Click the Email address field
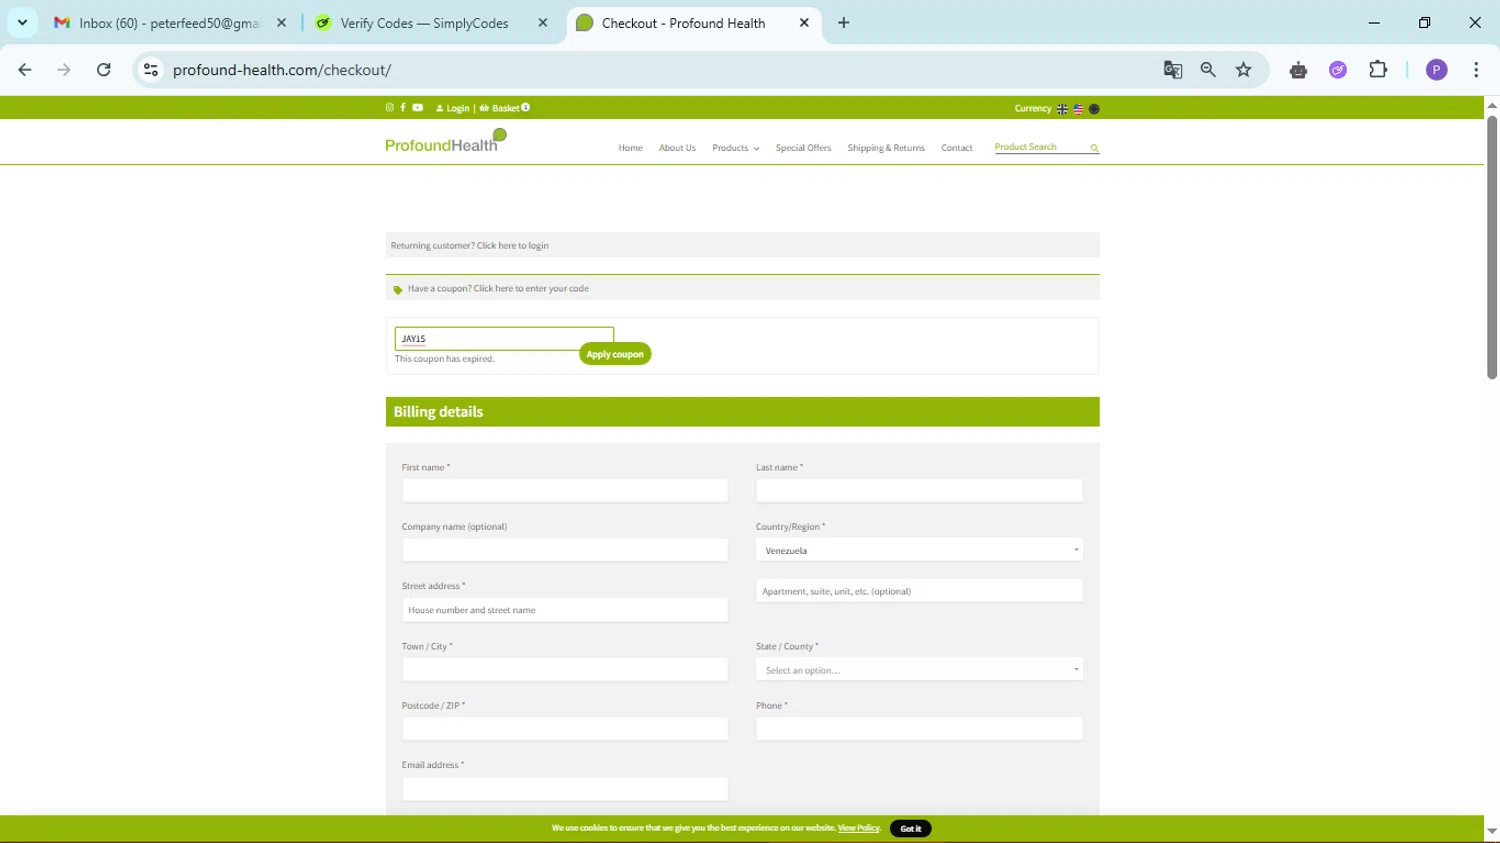 tap(565, 789)
